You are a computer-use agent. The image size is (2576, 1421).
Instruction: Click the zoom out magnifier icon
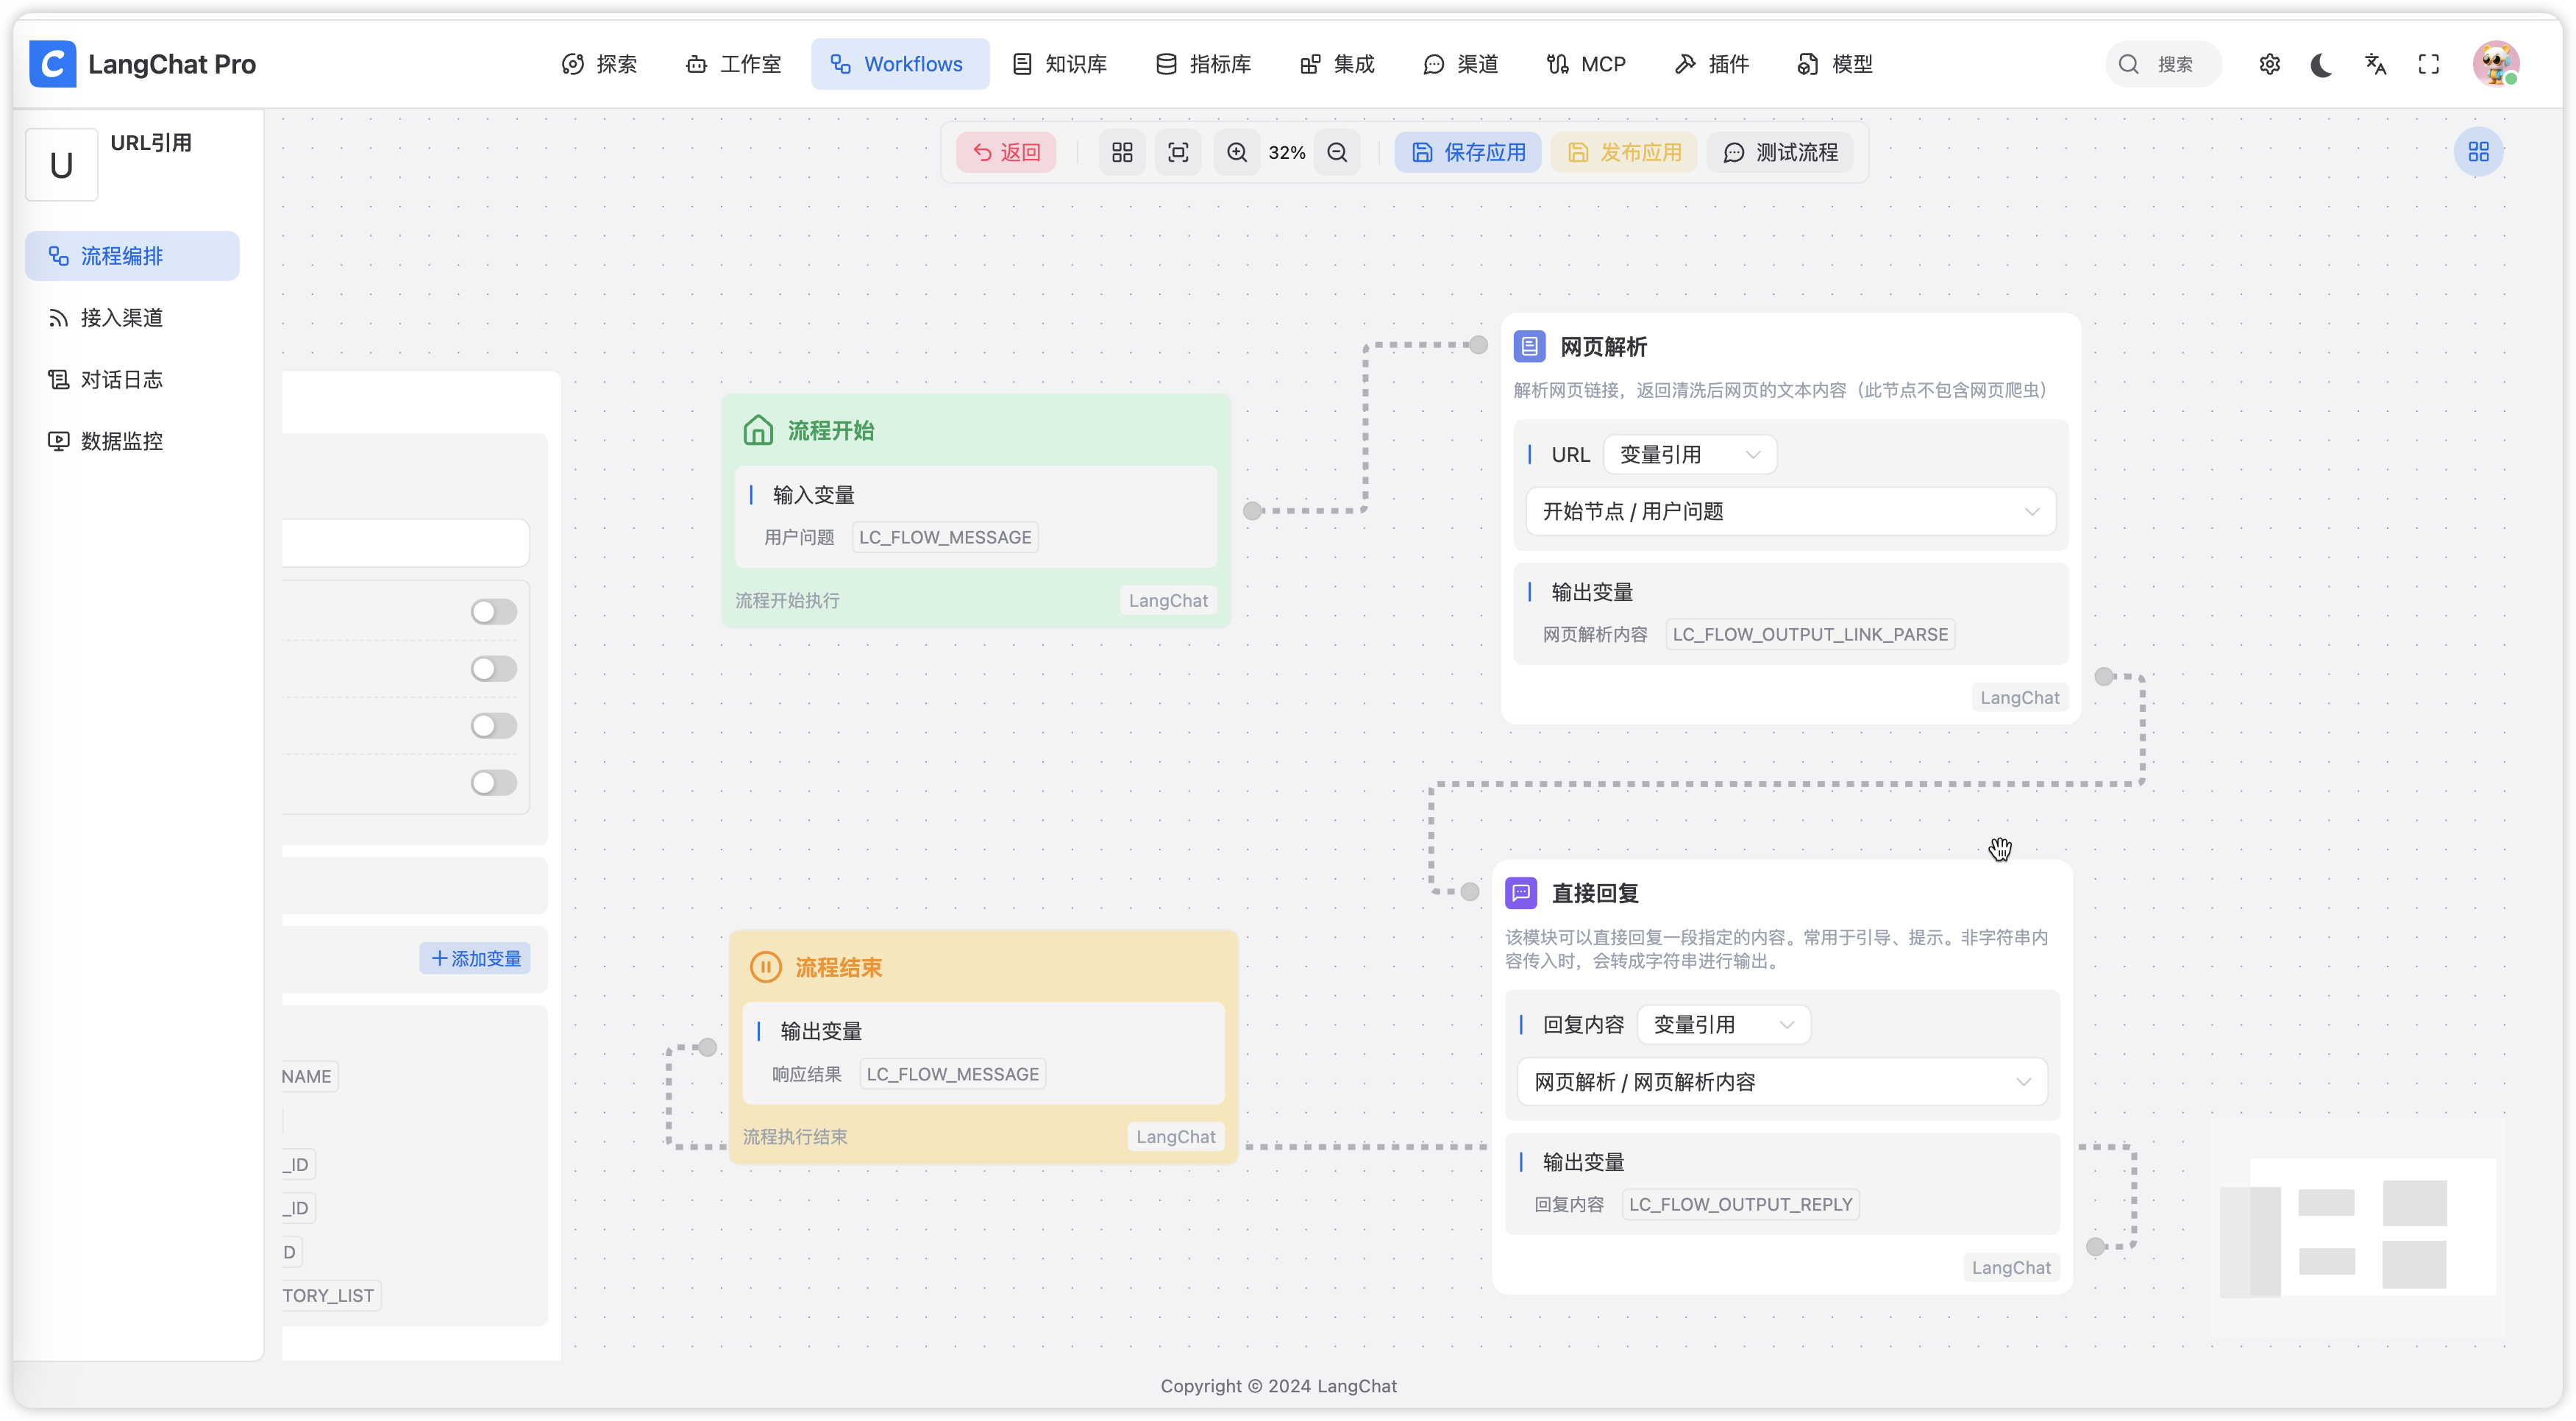click(x=1337, y=152)
